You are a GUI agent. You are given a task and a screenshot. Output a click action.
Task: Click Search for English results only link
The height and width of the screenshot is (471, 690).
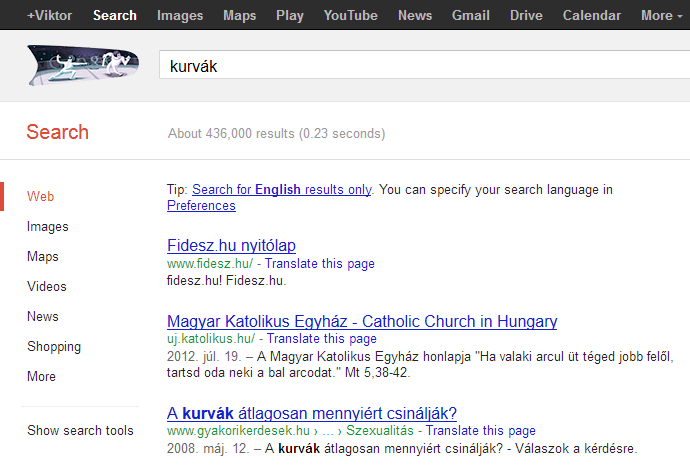click(282, 189)
